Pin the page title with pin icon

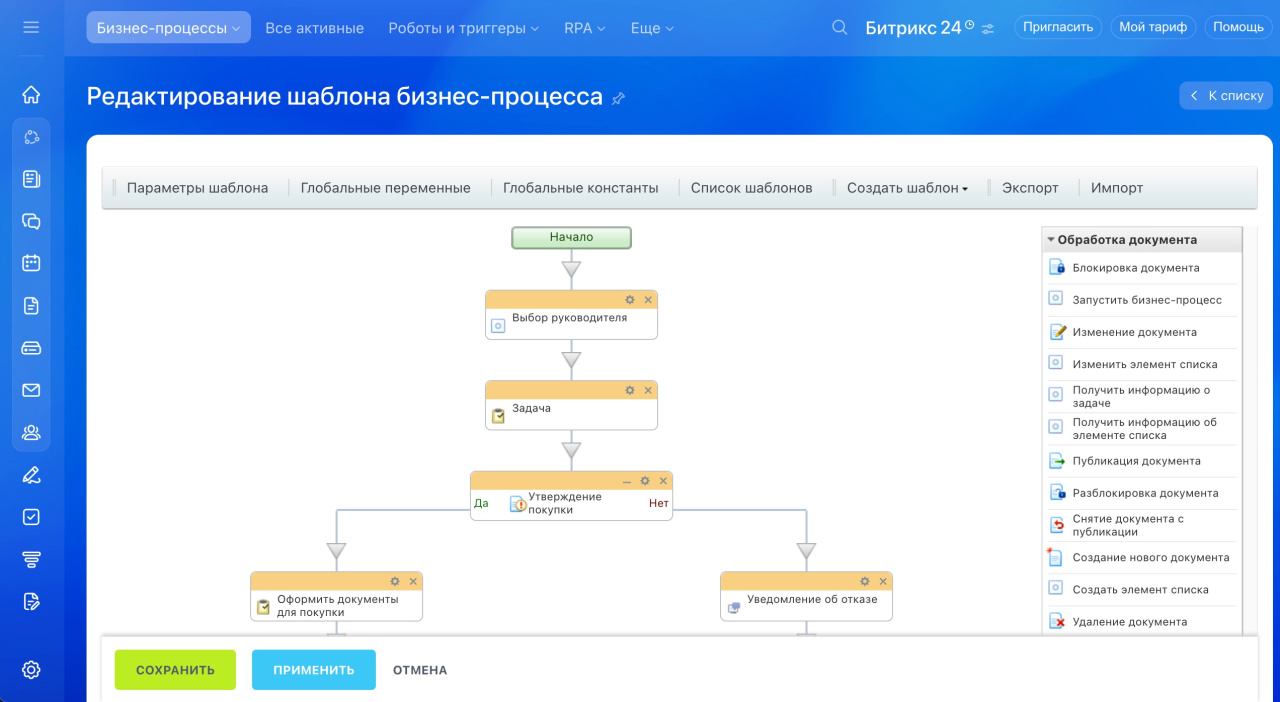click(618, 98)
